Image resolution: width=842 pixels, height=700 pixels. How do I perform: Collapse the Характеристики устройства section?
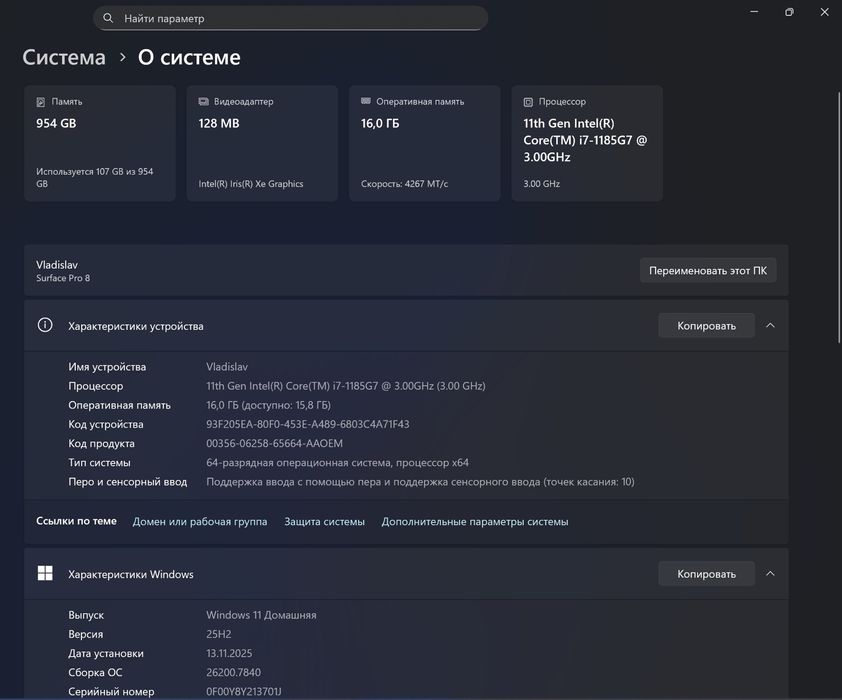[x=770, y=325]
